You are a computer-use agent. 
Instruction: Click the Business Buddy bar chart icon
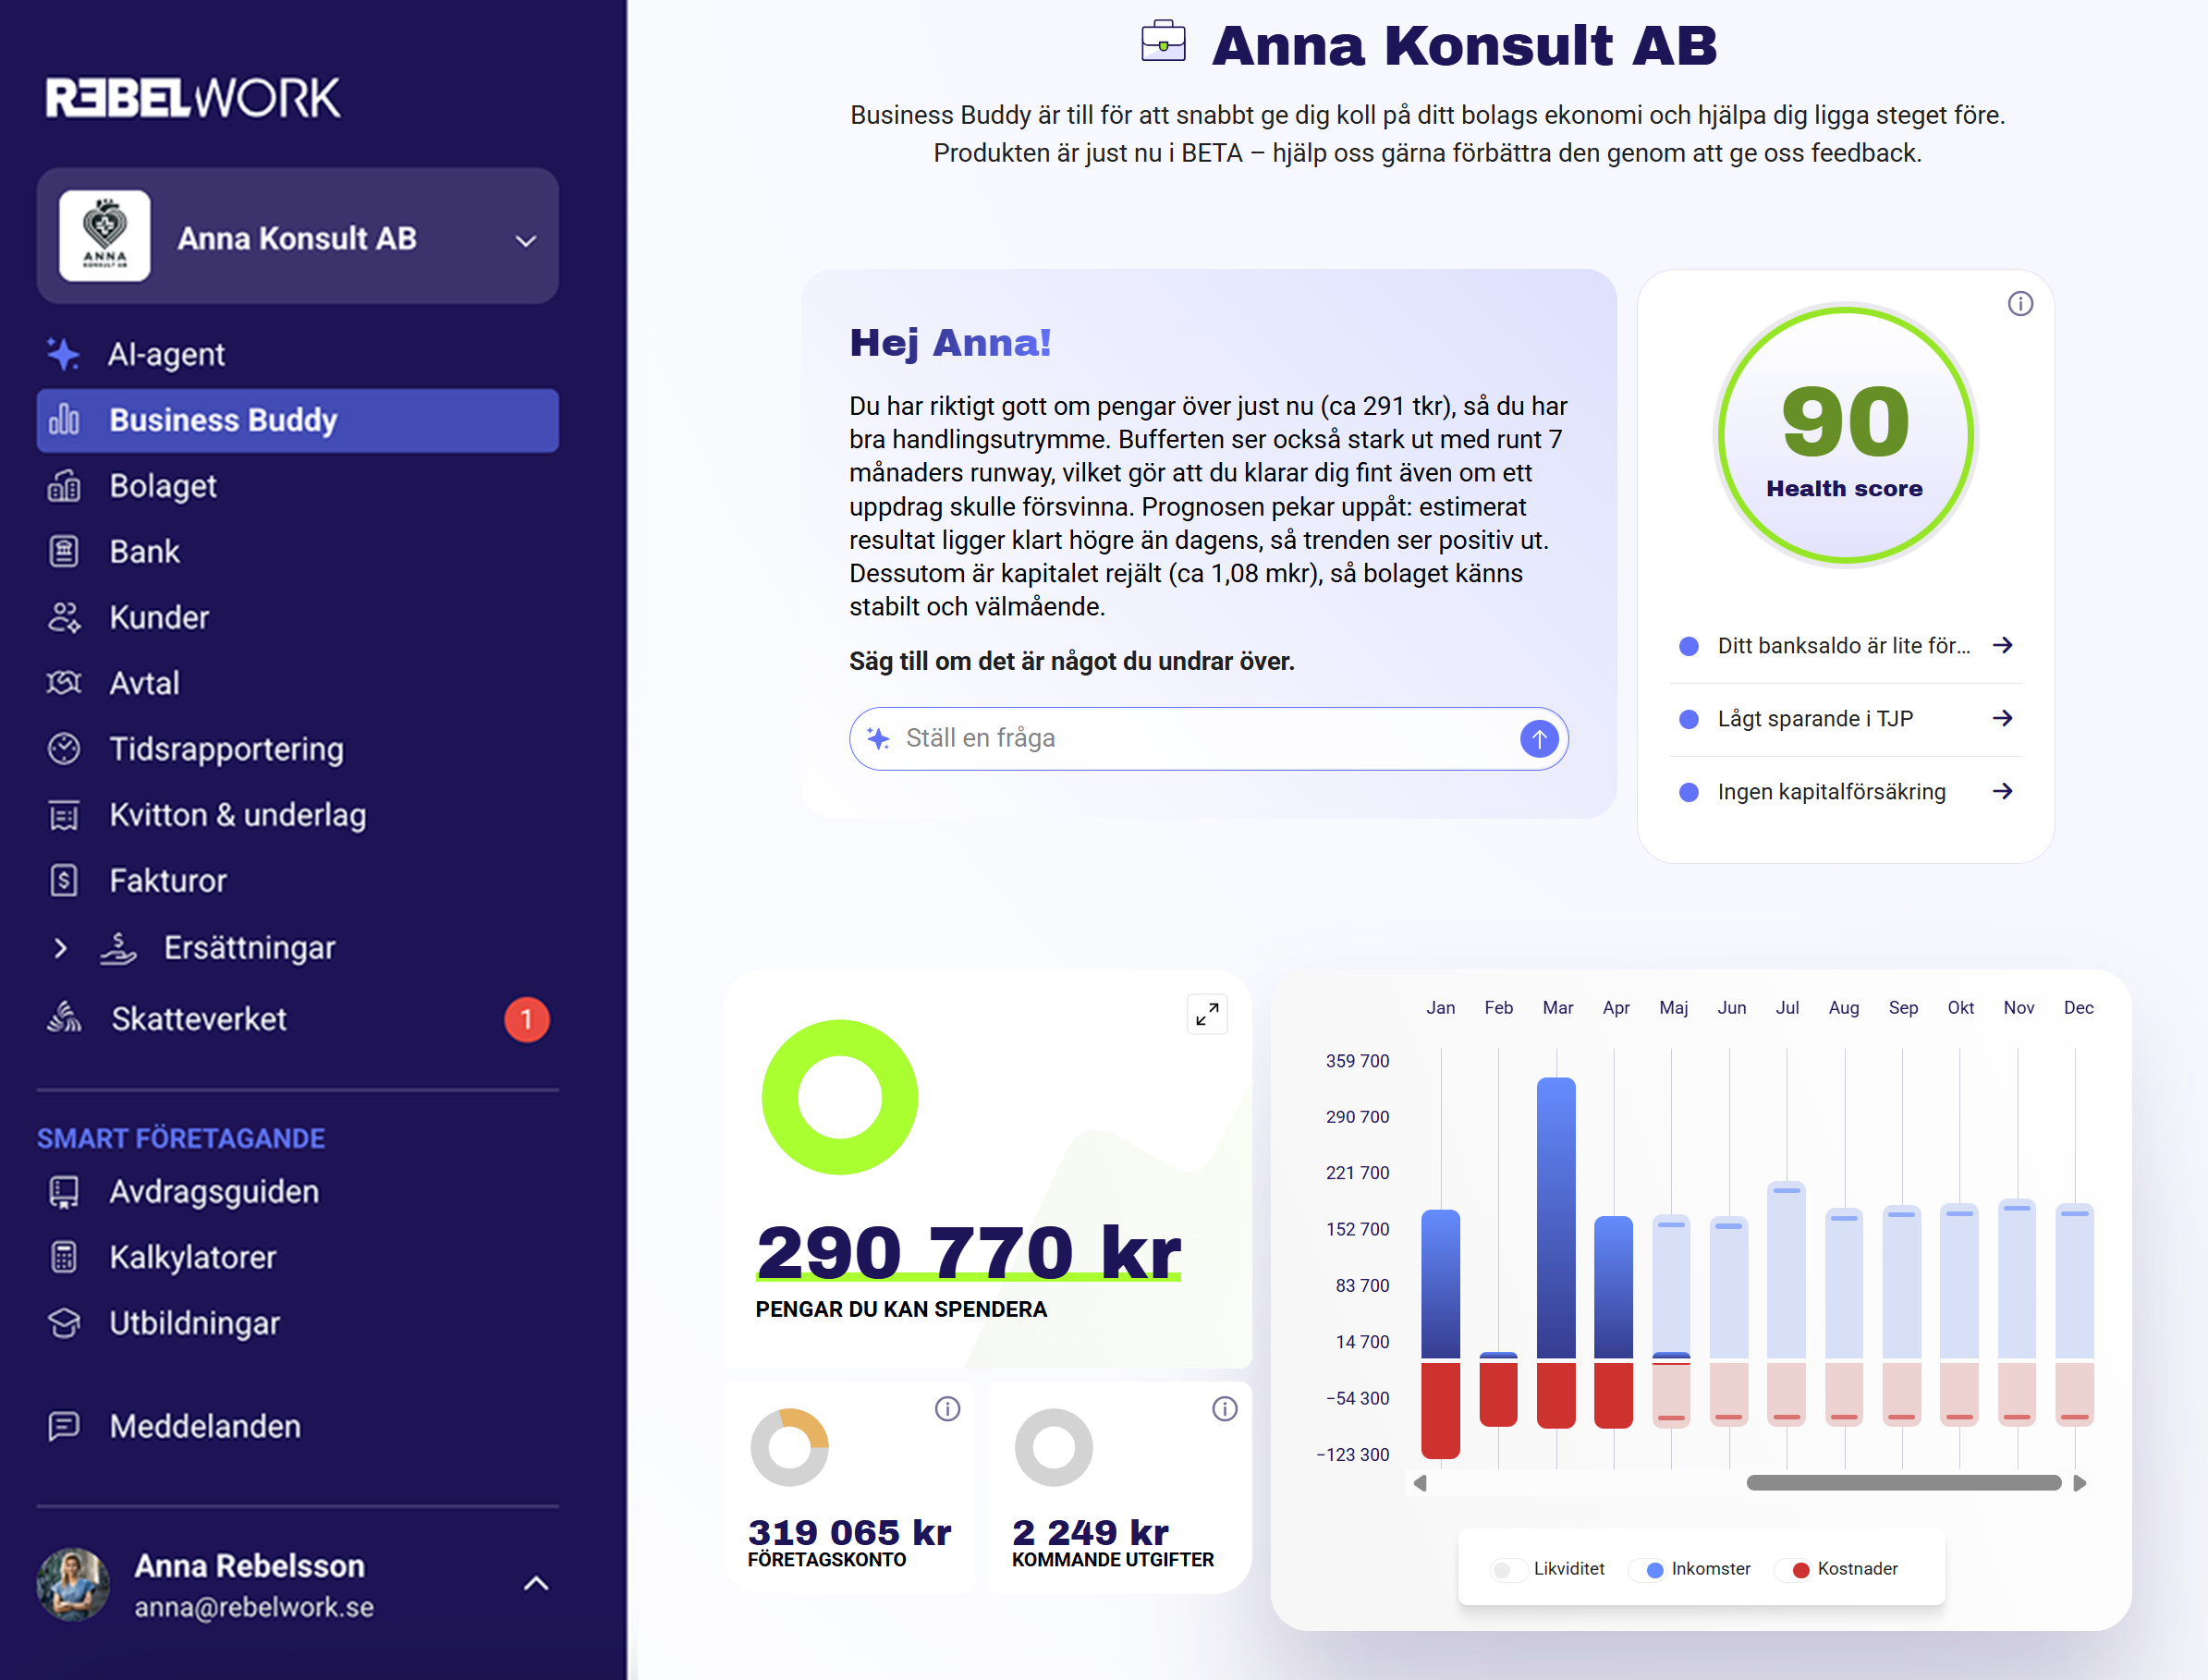coord(63,420)
